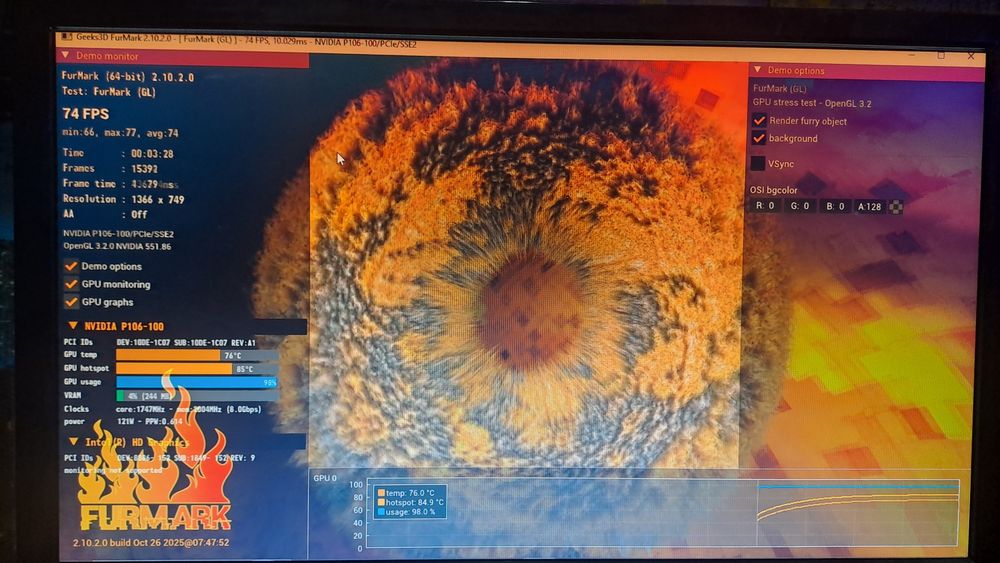
Task: Click the graph legend hotspot: 84.9 °C entry
Action: click(411, 502)
